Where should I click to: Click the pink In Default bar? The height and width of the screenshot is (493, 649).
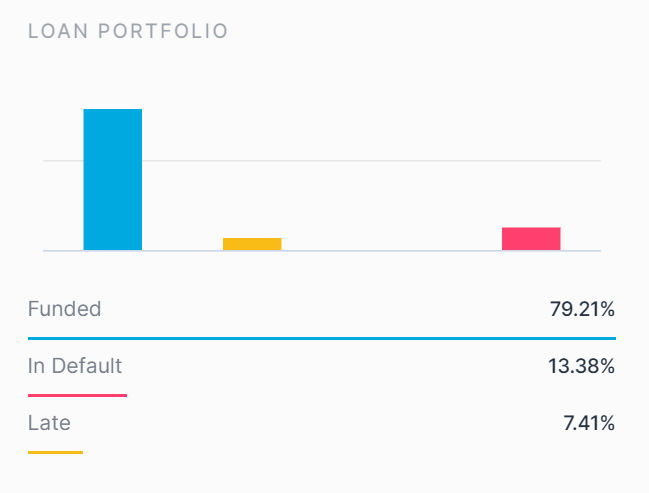pos(531,239)
